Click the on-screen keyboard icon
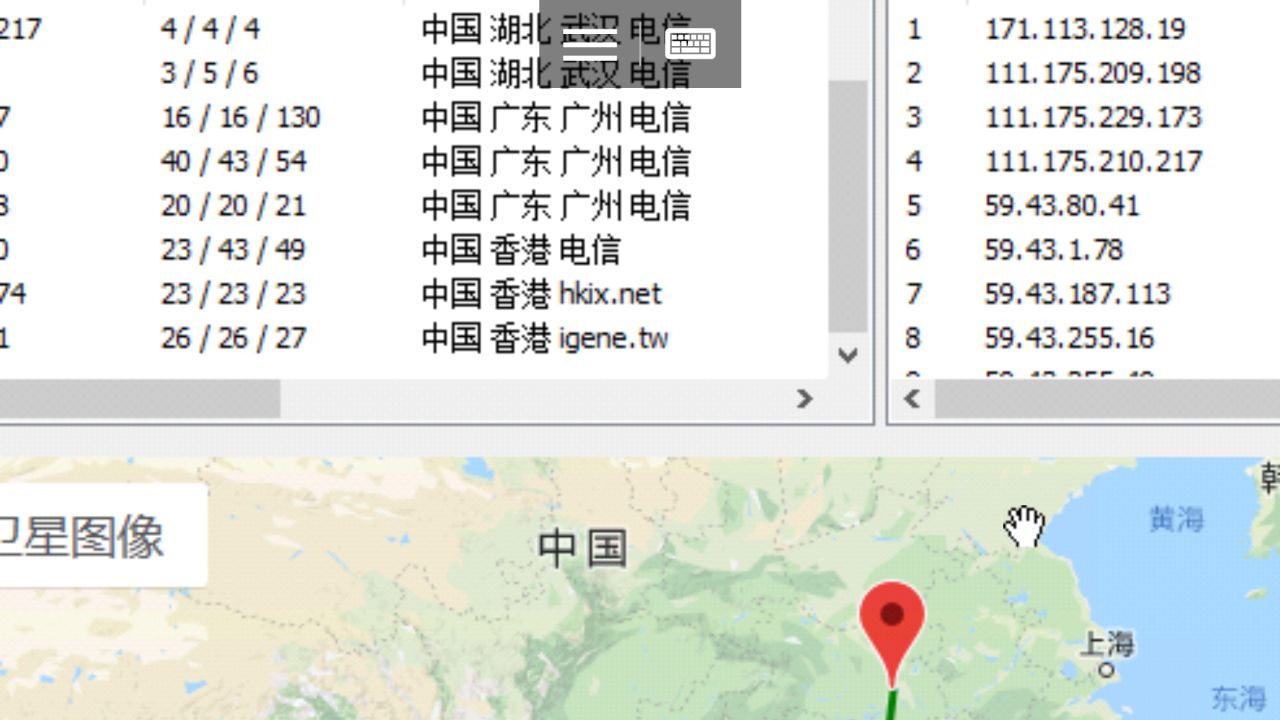 tap(690, 43)
